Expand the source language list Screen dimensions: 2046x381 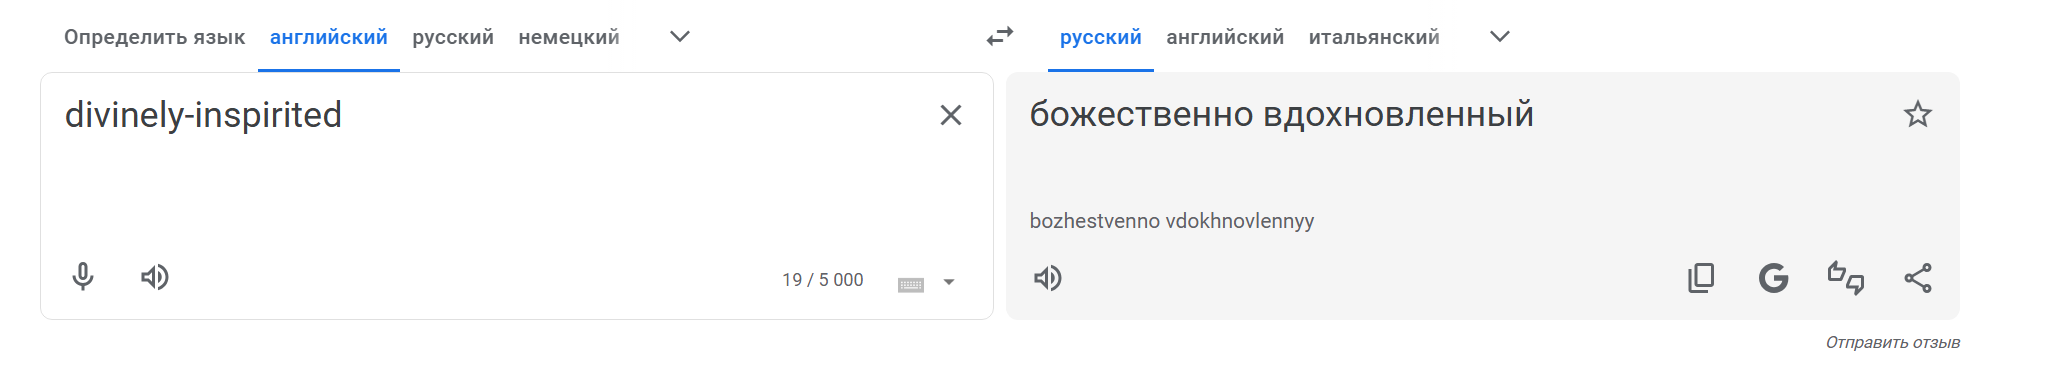click(x=680, y=37)
